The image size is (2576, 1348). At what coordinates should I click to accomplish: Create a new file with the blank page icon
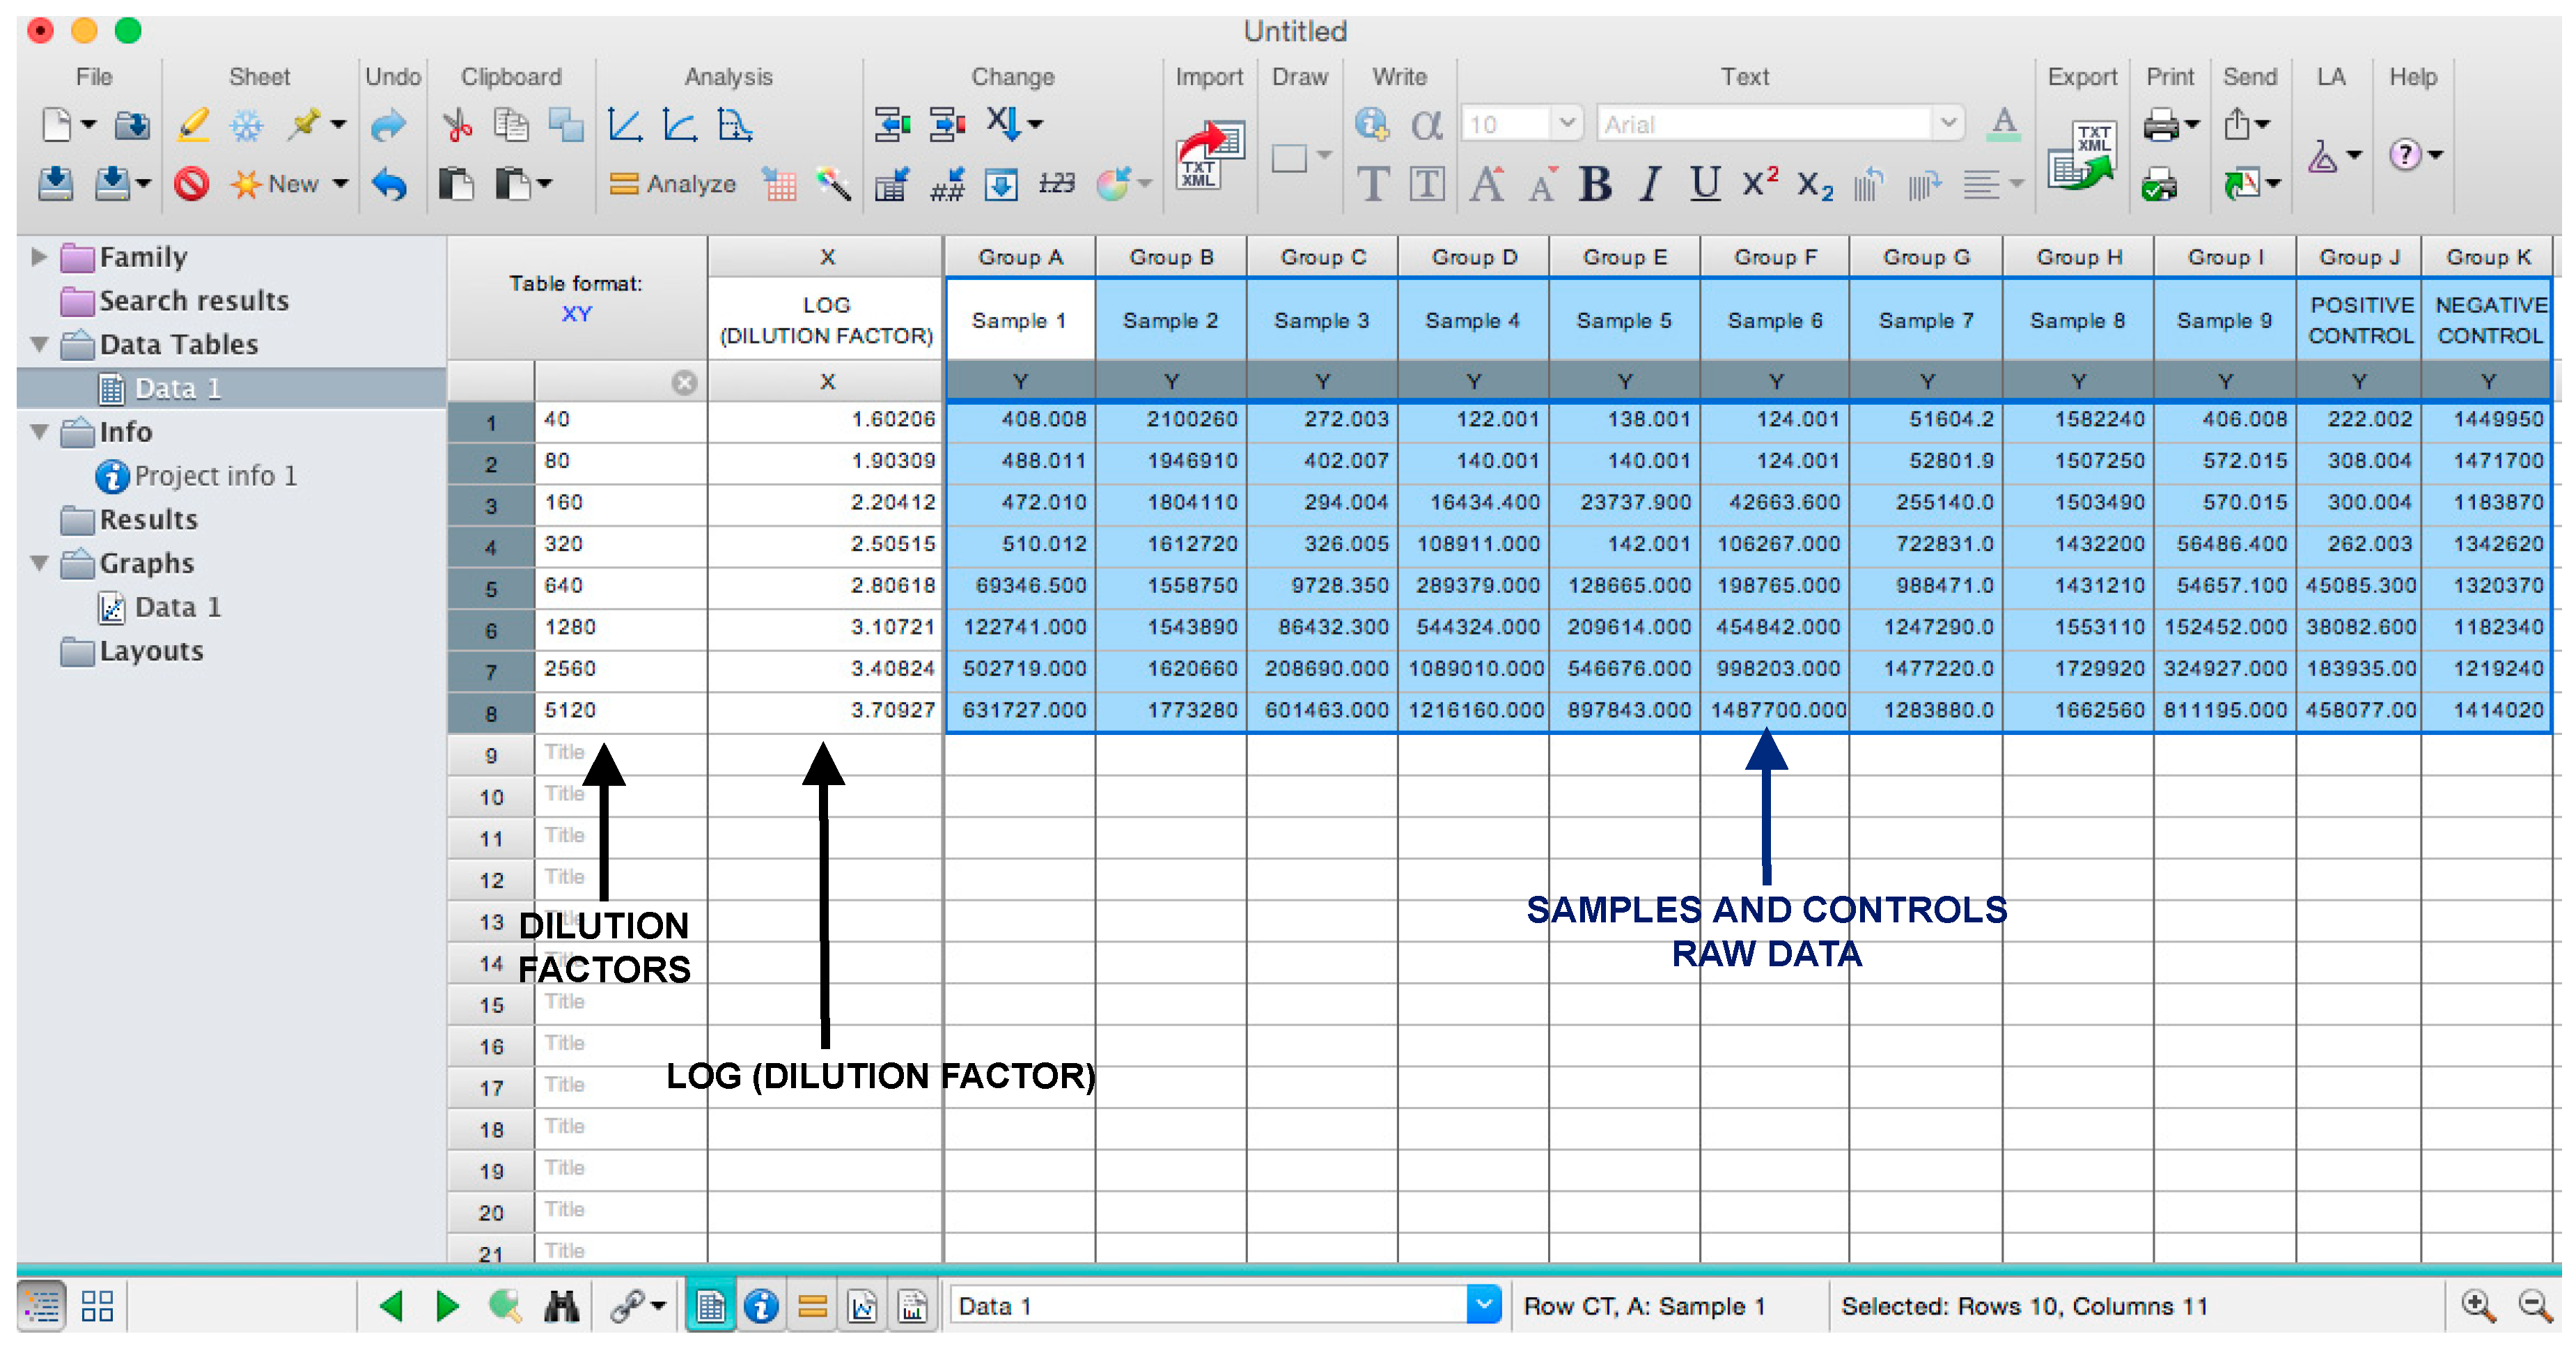(x=57, y=125)
